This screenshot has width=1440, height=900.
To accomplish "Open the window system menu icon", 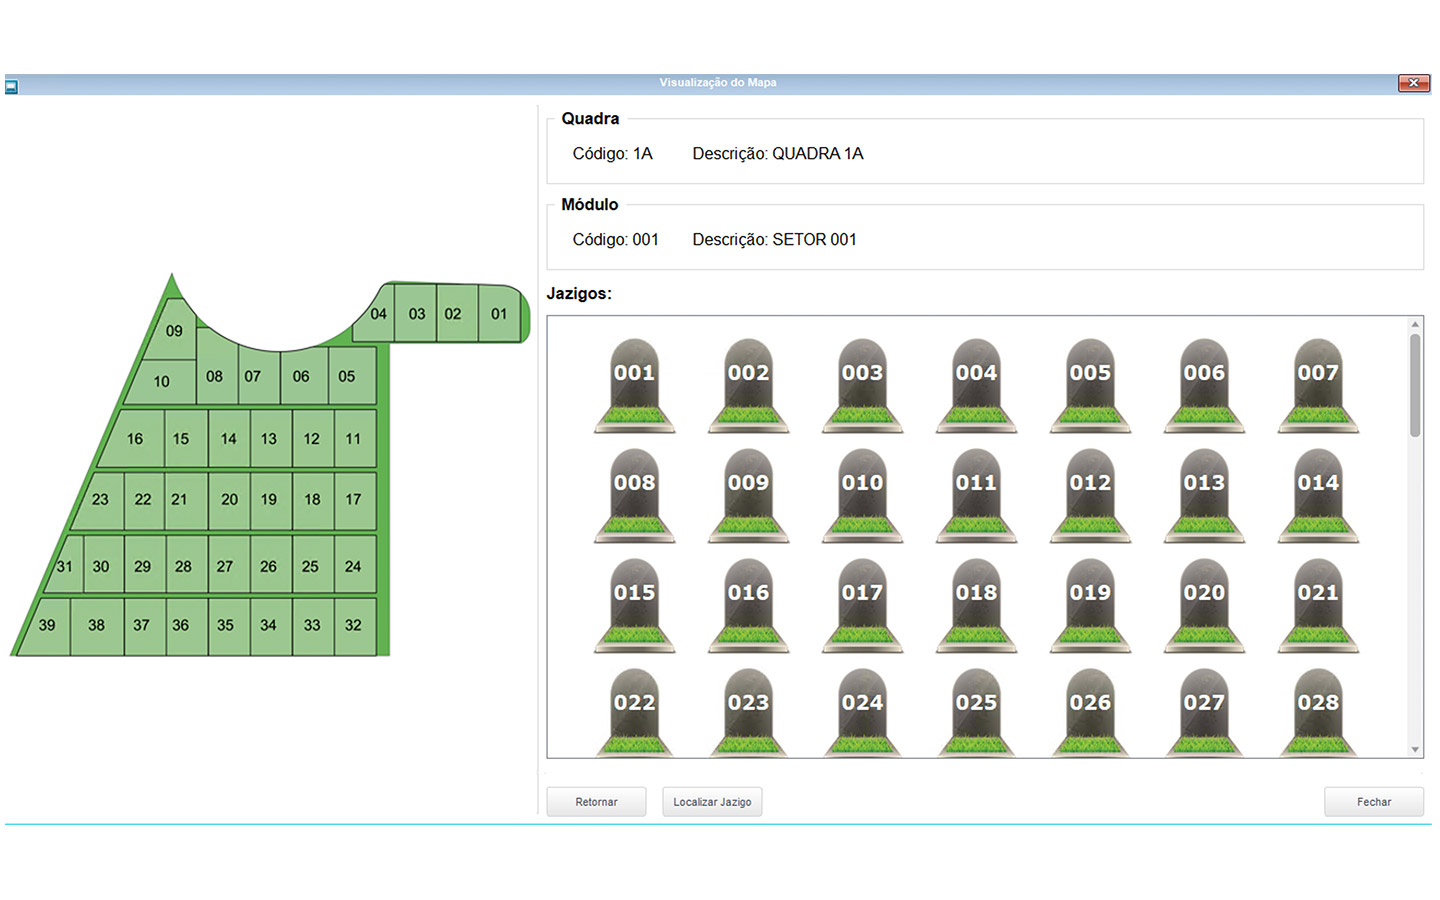I will [x=11, y=87].
